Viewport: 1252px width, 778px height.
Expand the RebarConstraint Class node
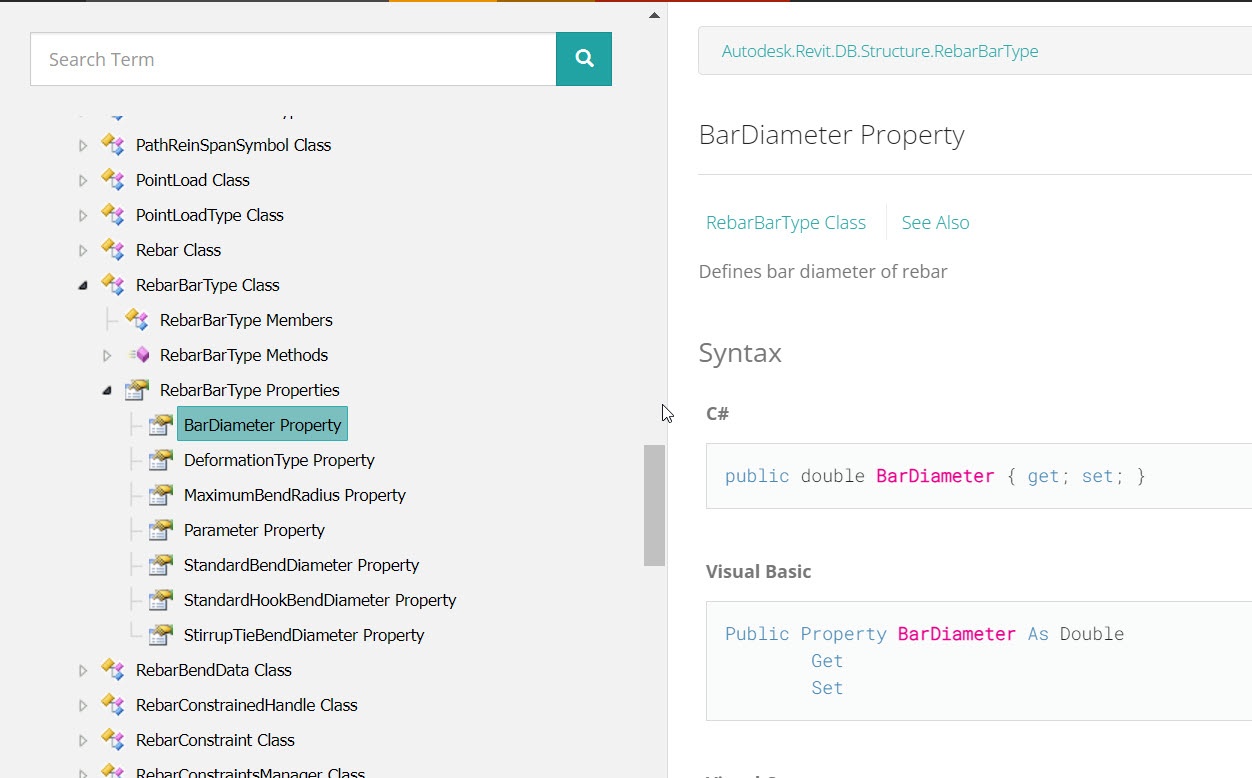(83, 741)
